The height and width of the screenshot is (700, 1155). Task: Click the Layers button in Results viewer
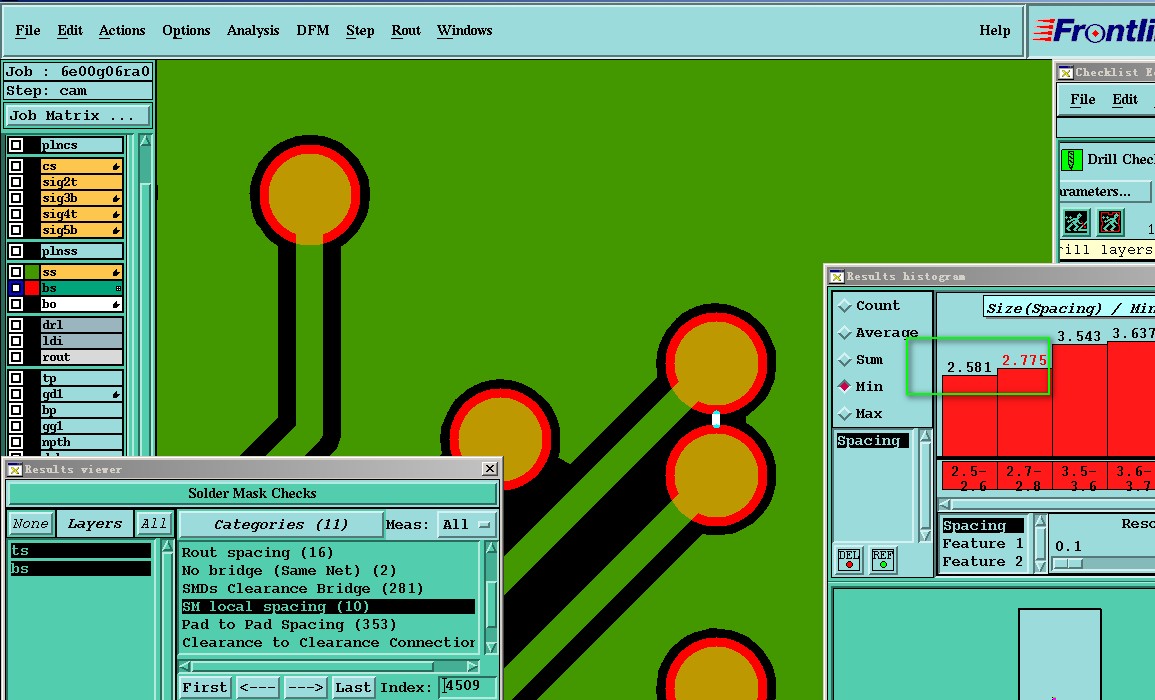(x=94, y=524)
